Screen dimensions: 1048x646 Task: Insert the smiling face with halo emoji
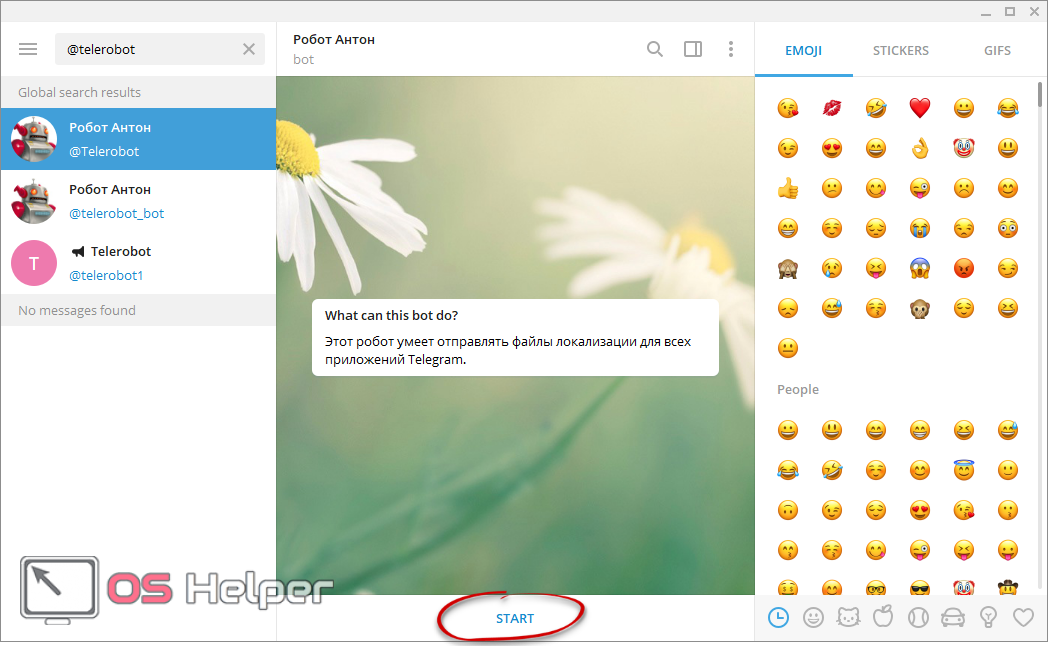pos(964,470)
